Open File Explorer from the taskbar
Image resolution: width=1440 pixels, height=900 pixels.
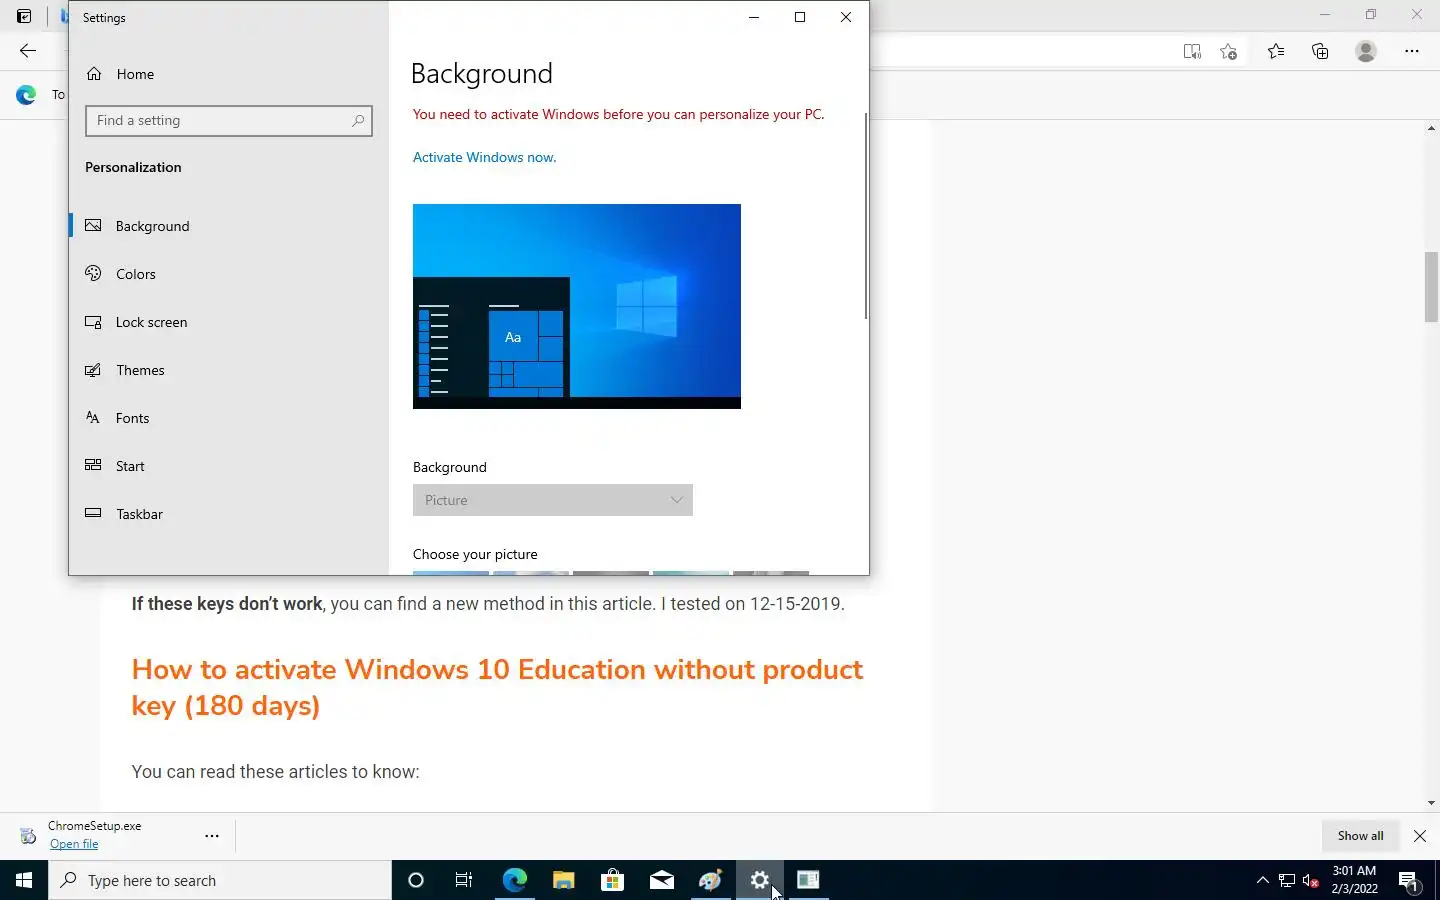pos(564,880)
